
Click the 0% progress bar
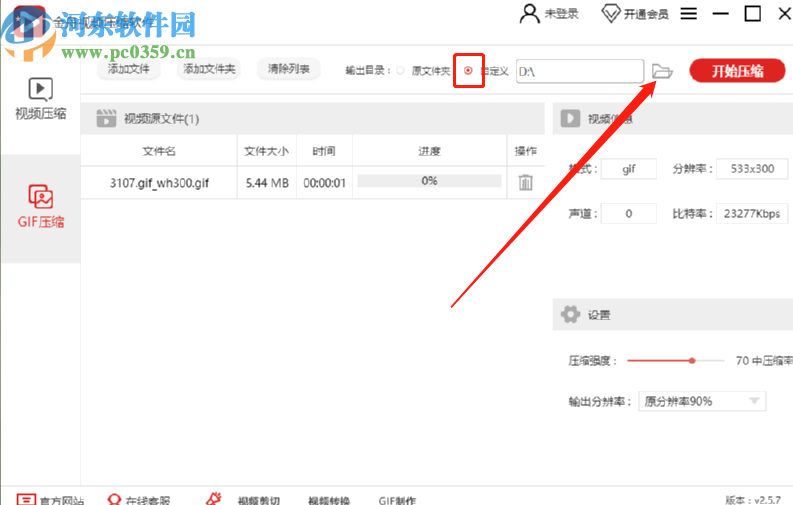pos(429,181)
